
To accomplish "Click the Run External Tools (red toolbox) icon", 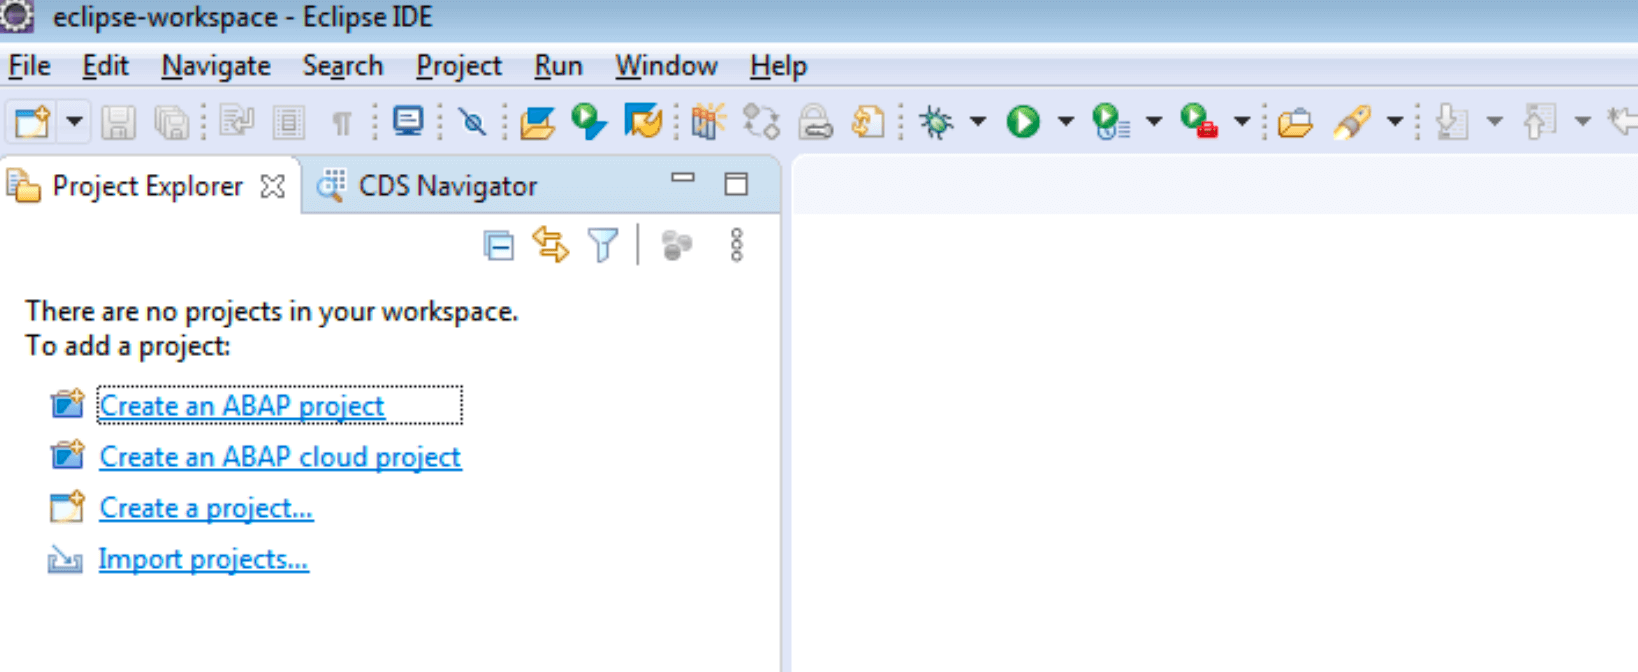I will pos(1199,122).
